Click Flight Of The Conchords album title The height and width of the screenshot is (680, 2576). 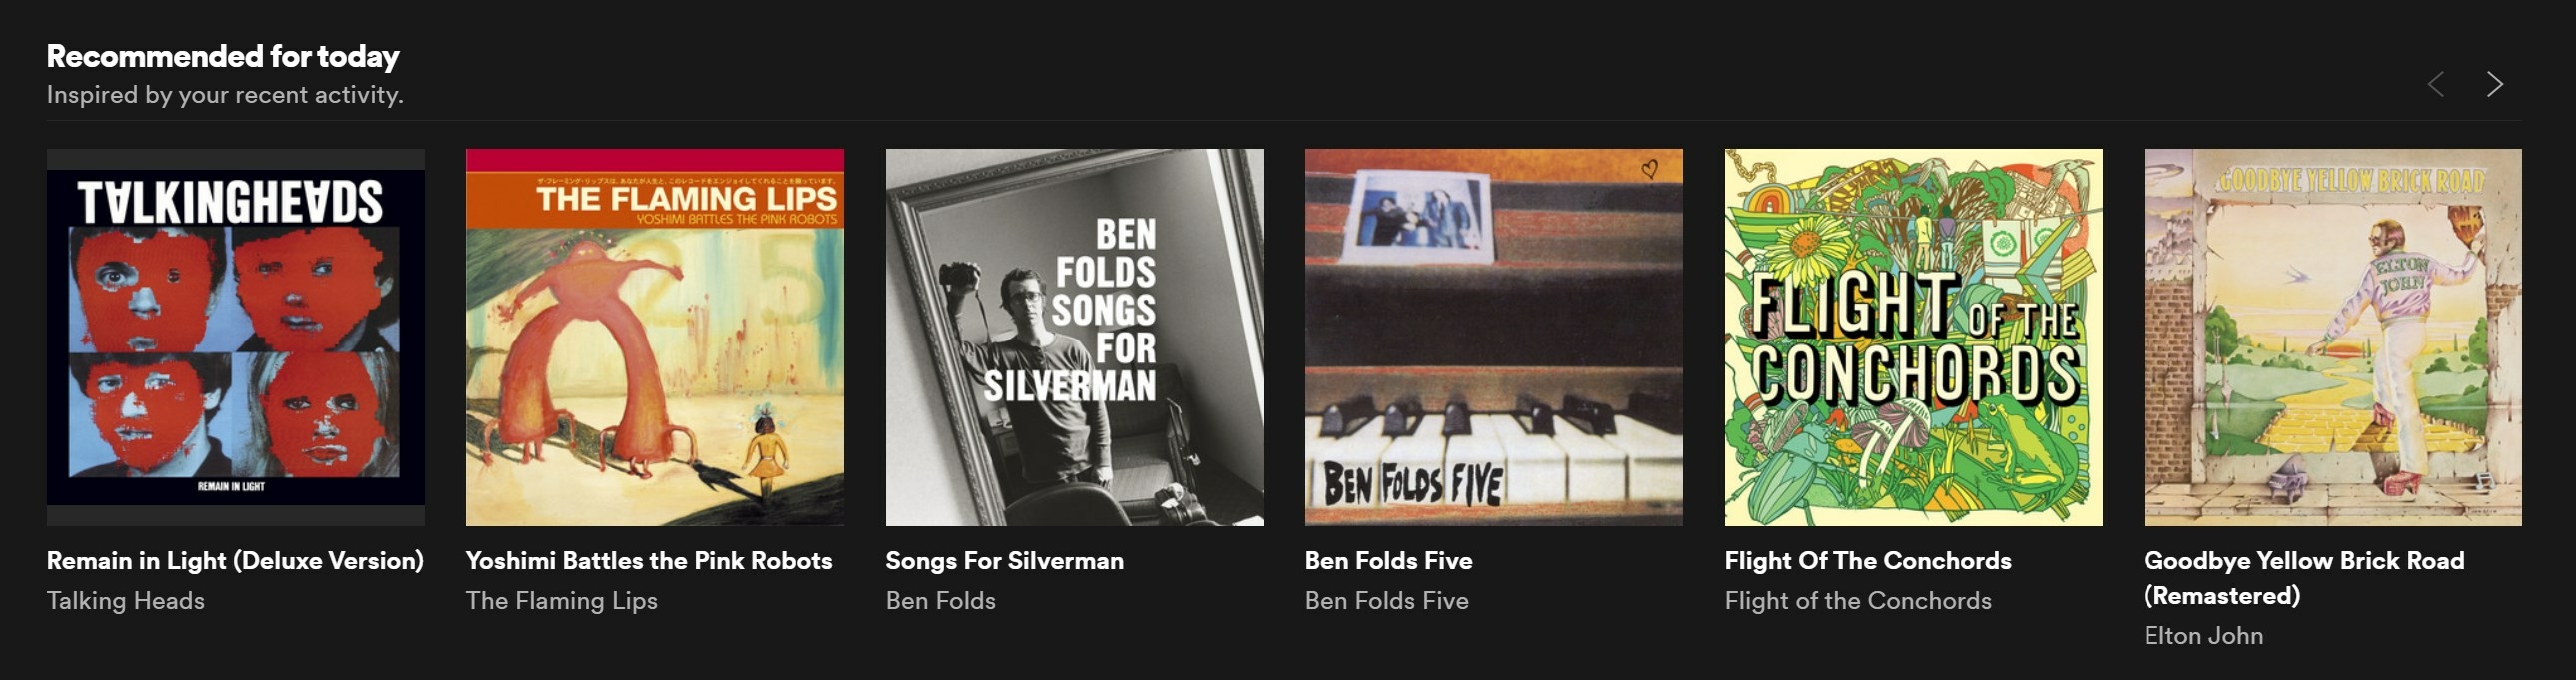point(1868,561)
